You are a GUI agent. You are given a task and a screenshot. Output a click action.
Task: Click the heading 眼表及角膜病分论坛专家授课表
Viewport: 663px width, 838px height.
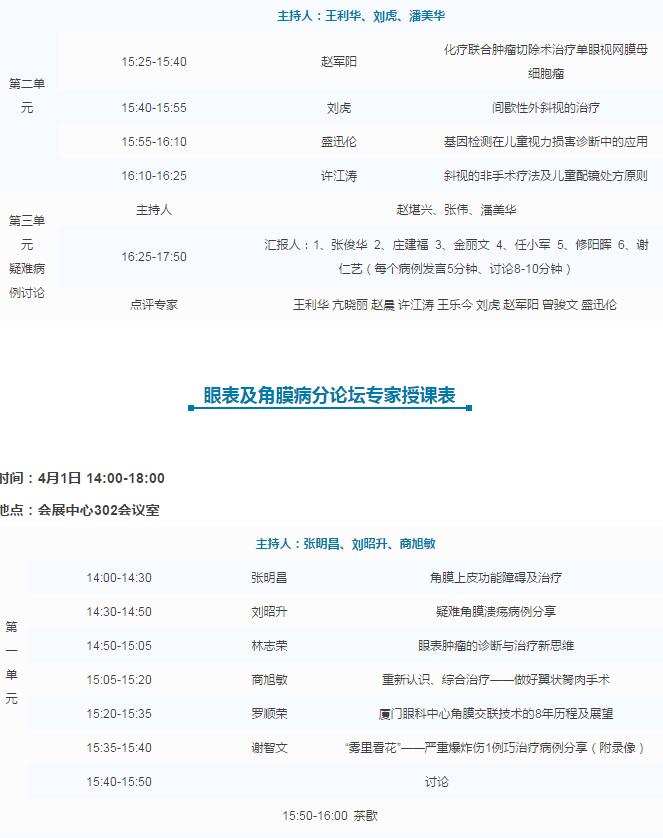click(x=329, y=396)
